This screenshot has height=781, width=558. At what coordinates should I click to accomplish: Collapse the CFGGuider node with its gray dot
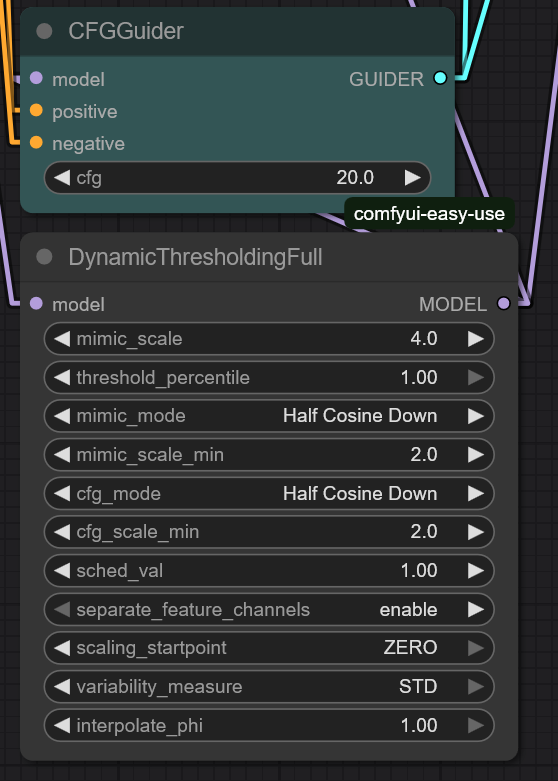(x=44, y=31)
